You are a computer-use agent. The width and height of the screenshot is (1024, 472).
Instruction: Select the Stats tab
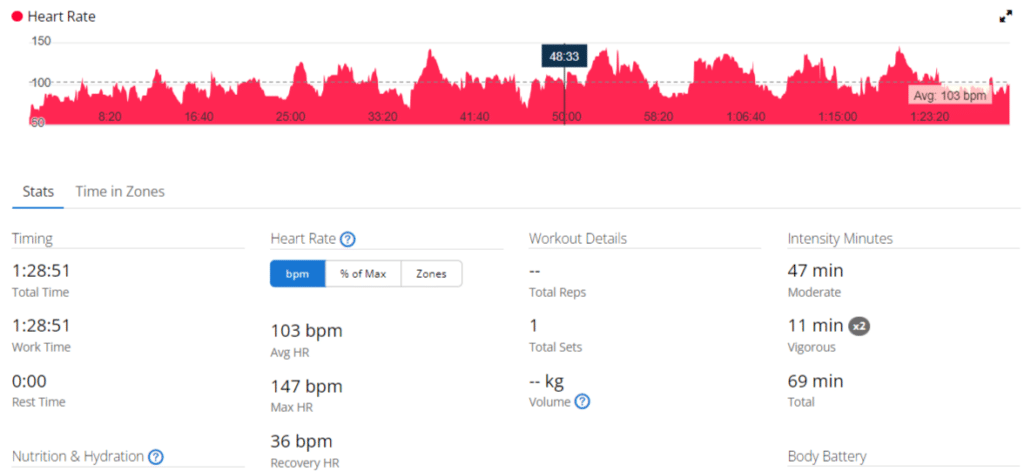coord(38,192)
